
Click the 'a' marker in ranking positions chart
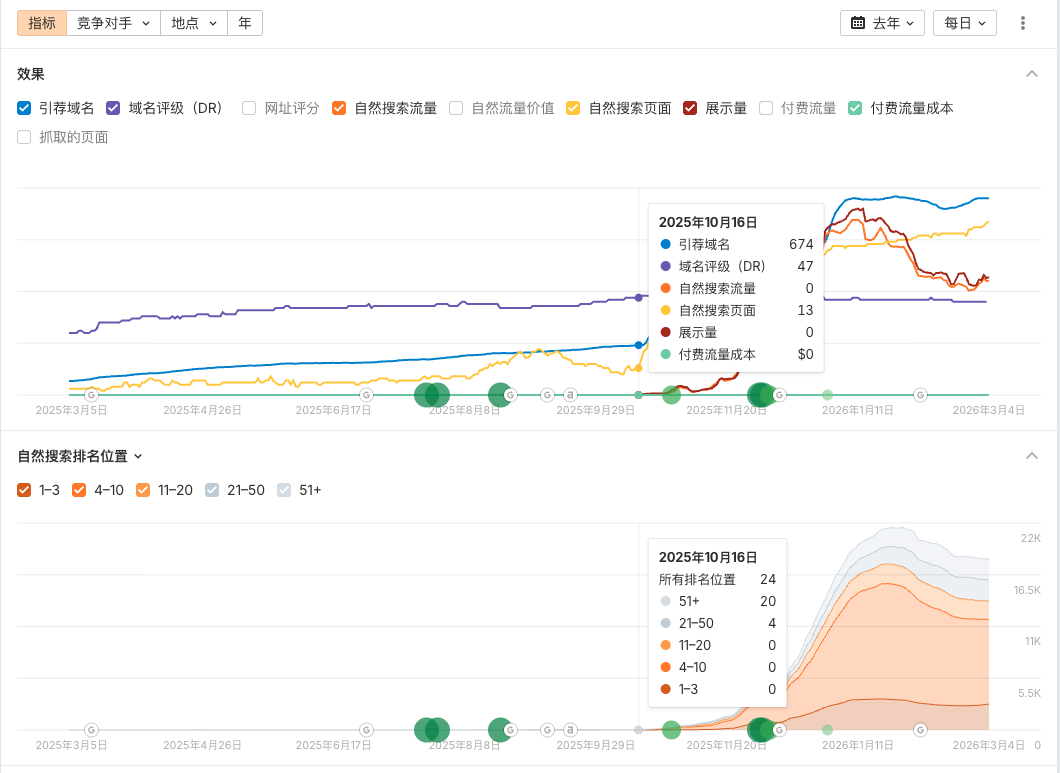pos(570,730)
